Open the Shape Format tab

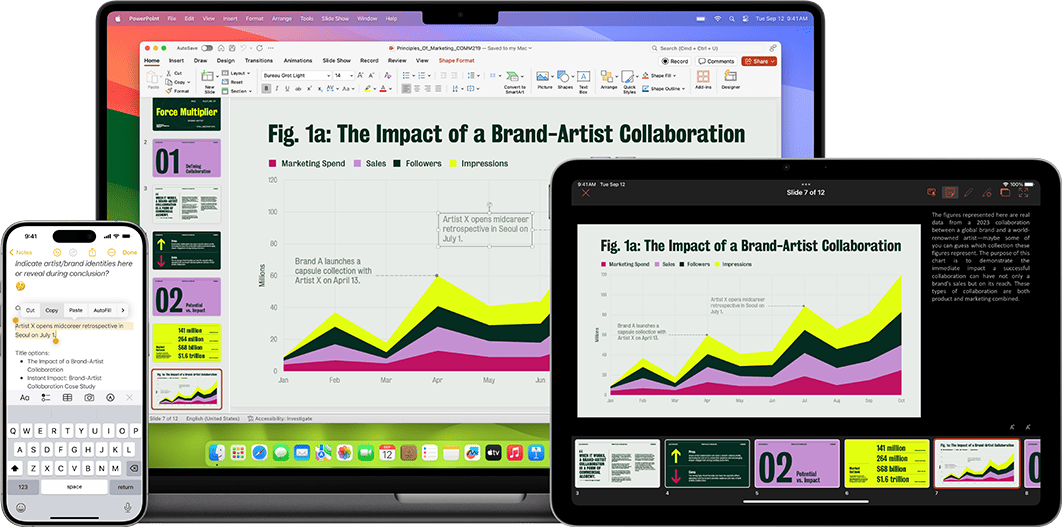click(458, 60)
